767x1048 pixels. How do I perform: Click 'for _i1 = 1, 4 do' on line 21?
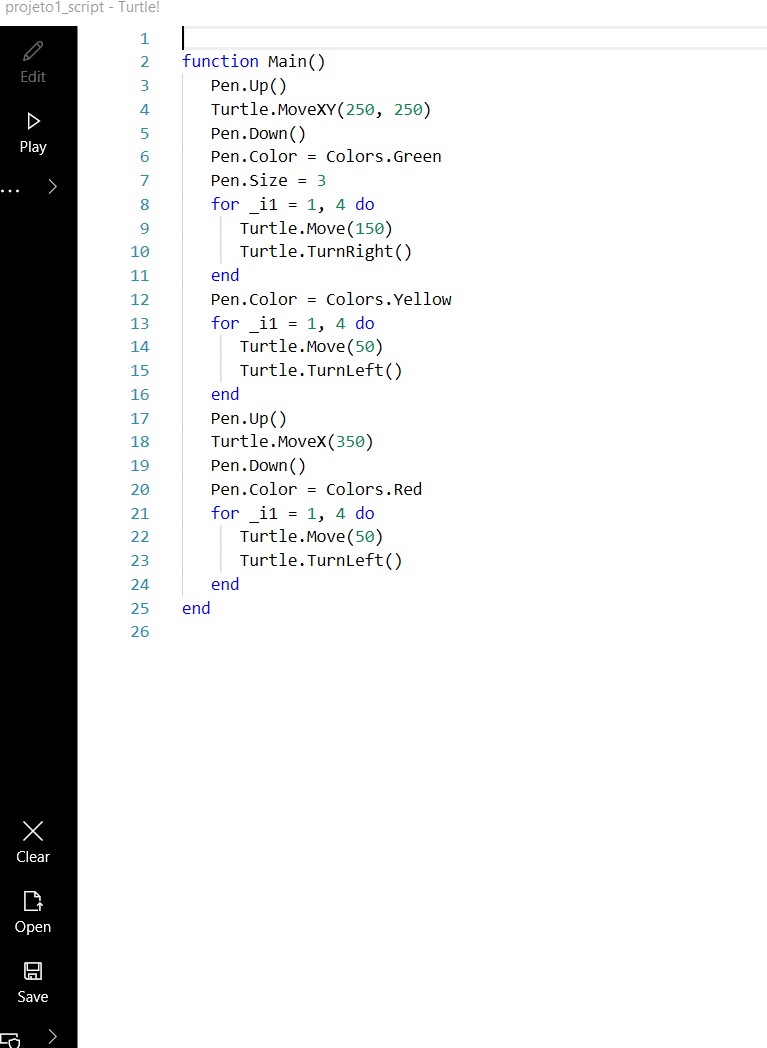pos(292,513)
